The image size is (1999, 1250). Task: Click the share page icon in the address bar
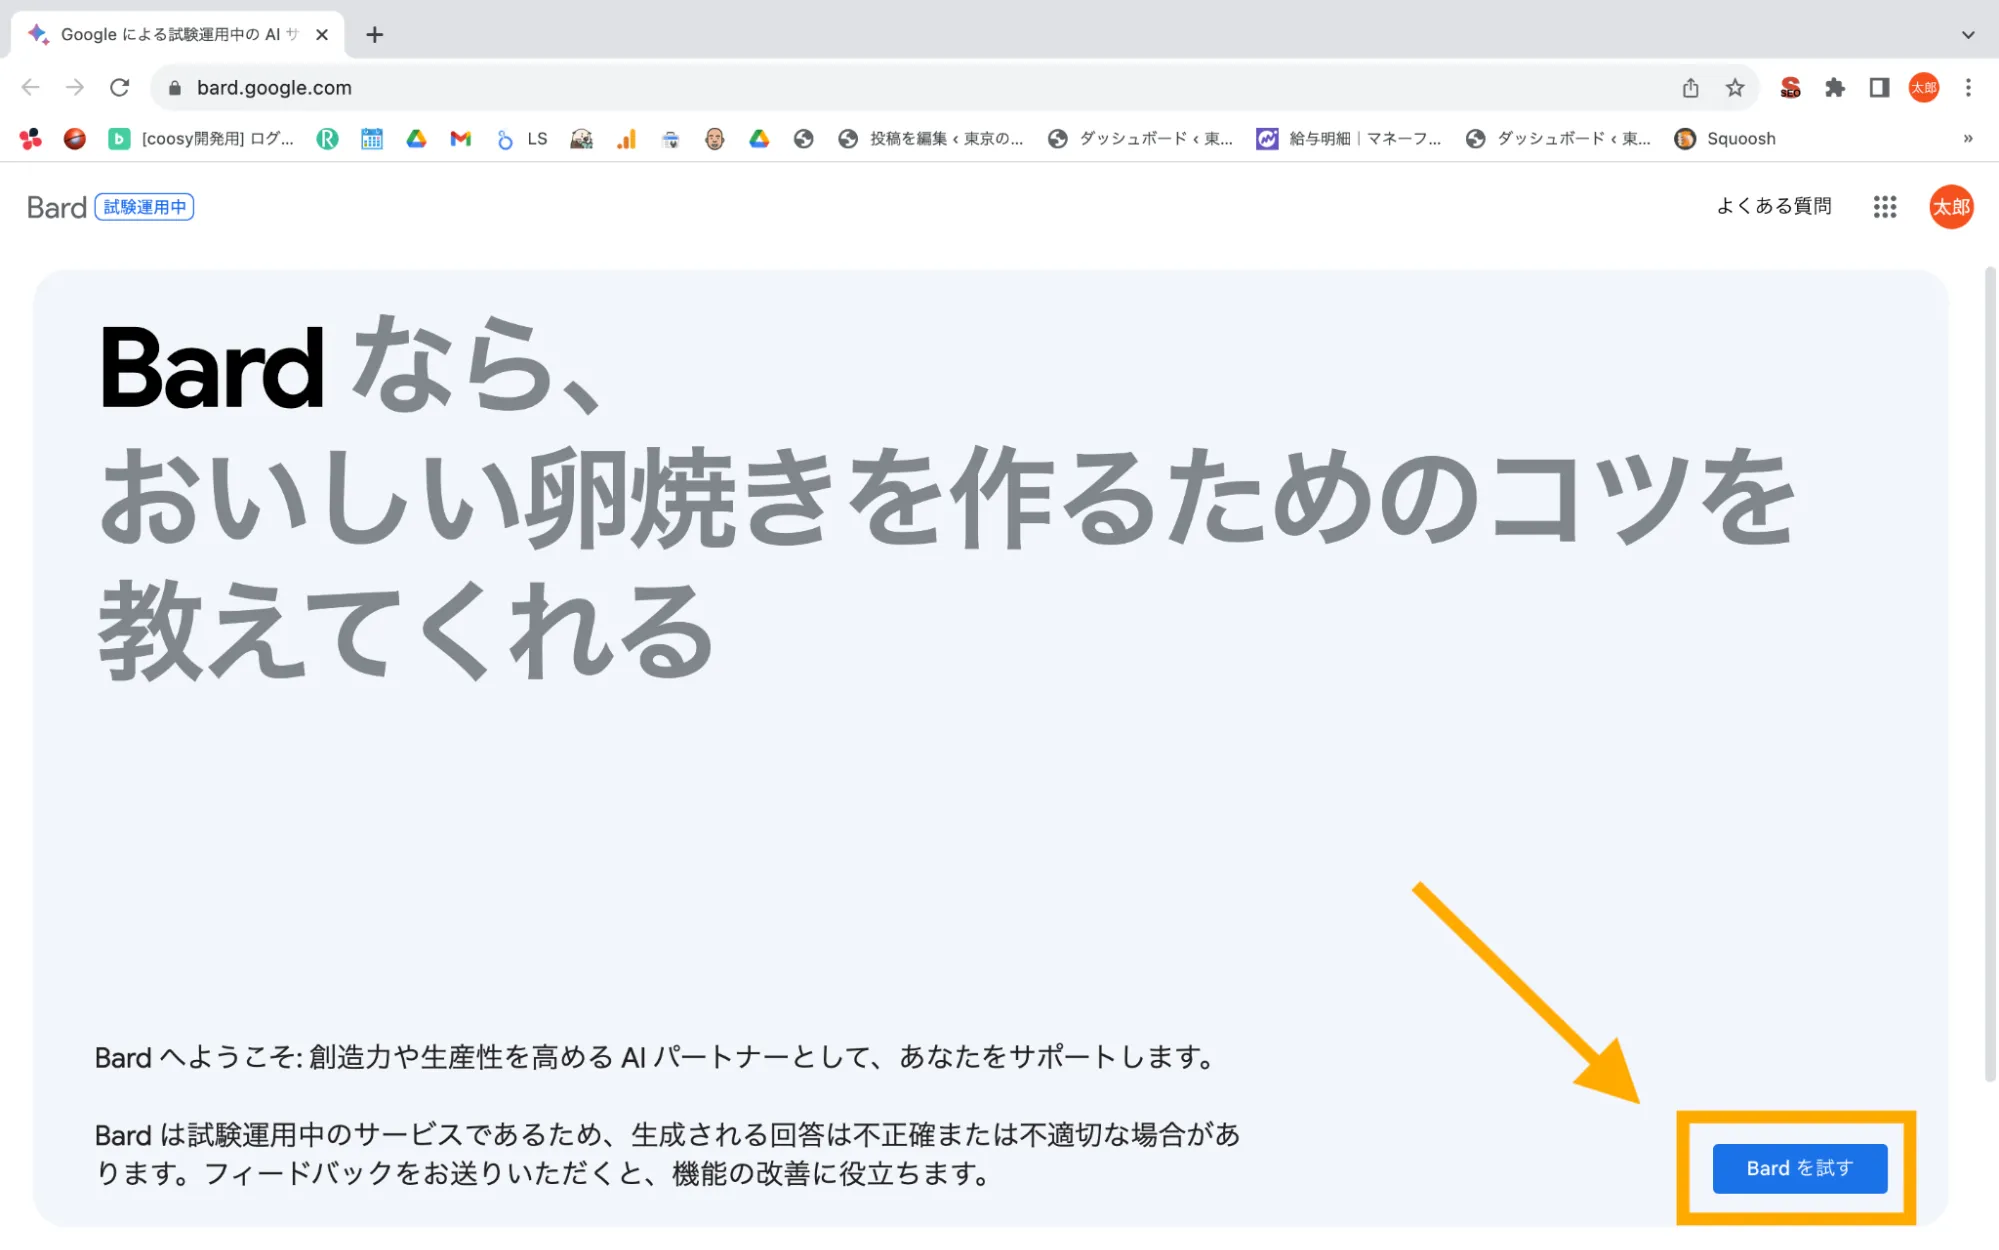click(x=1690, y=88)
